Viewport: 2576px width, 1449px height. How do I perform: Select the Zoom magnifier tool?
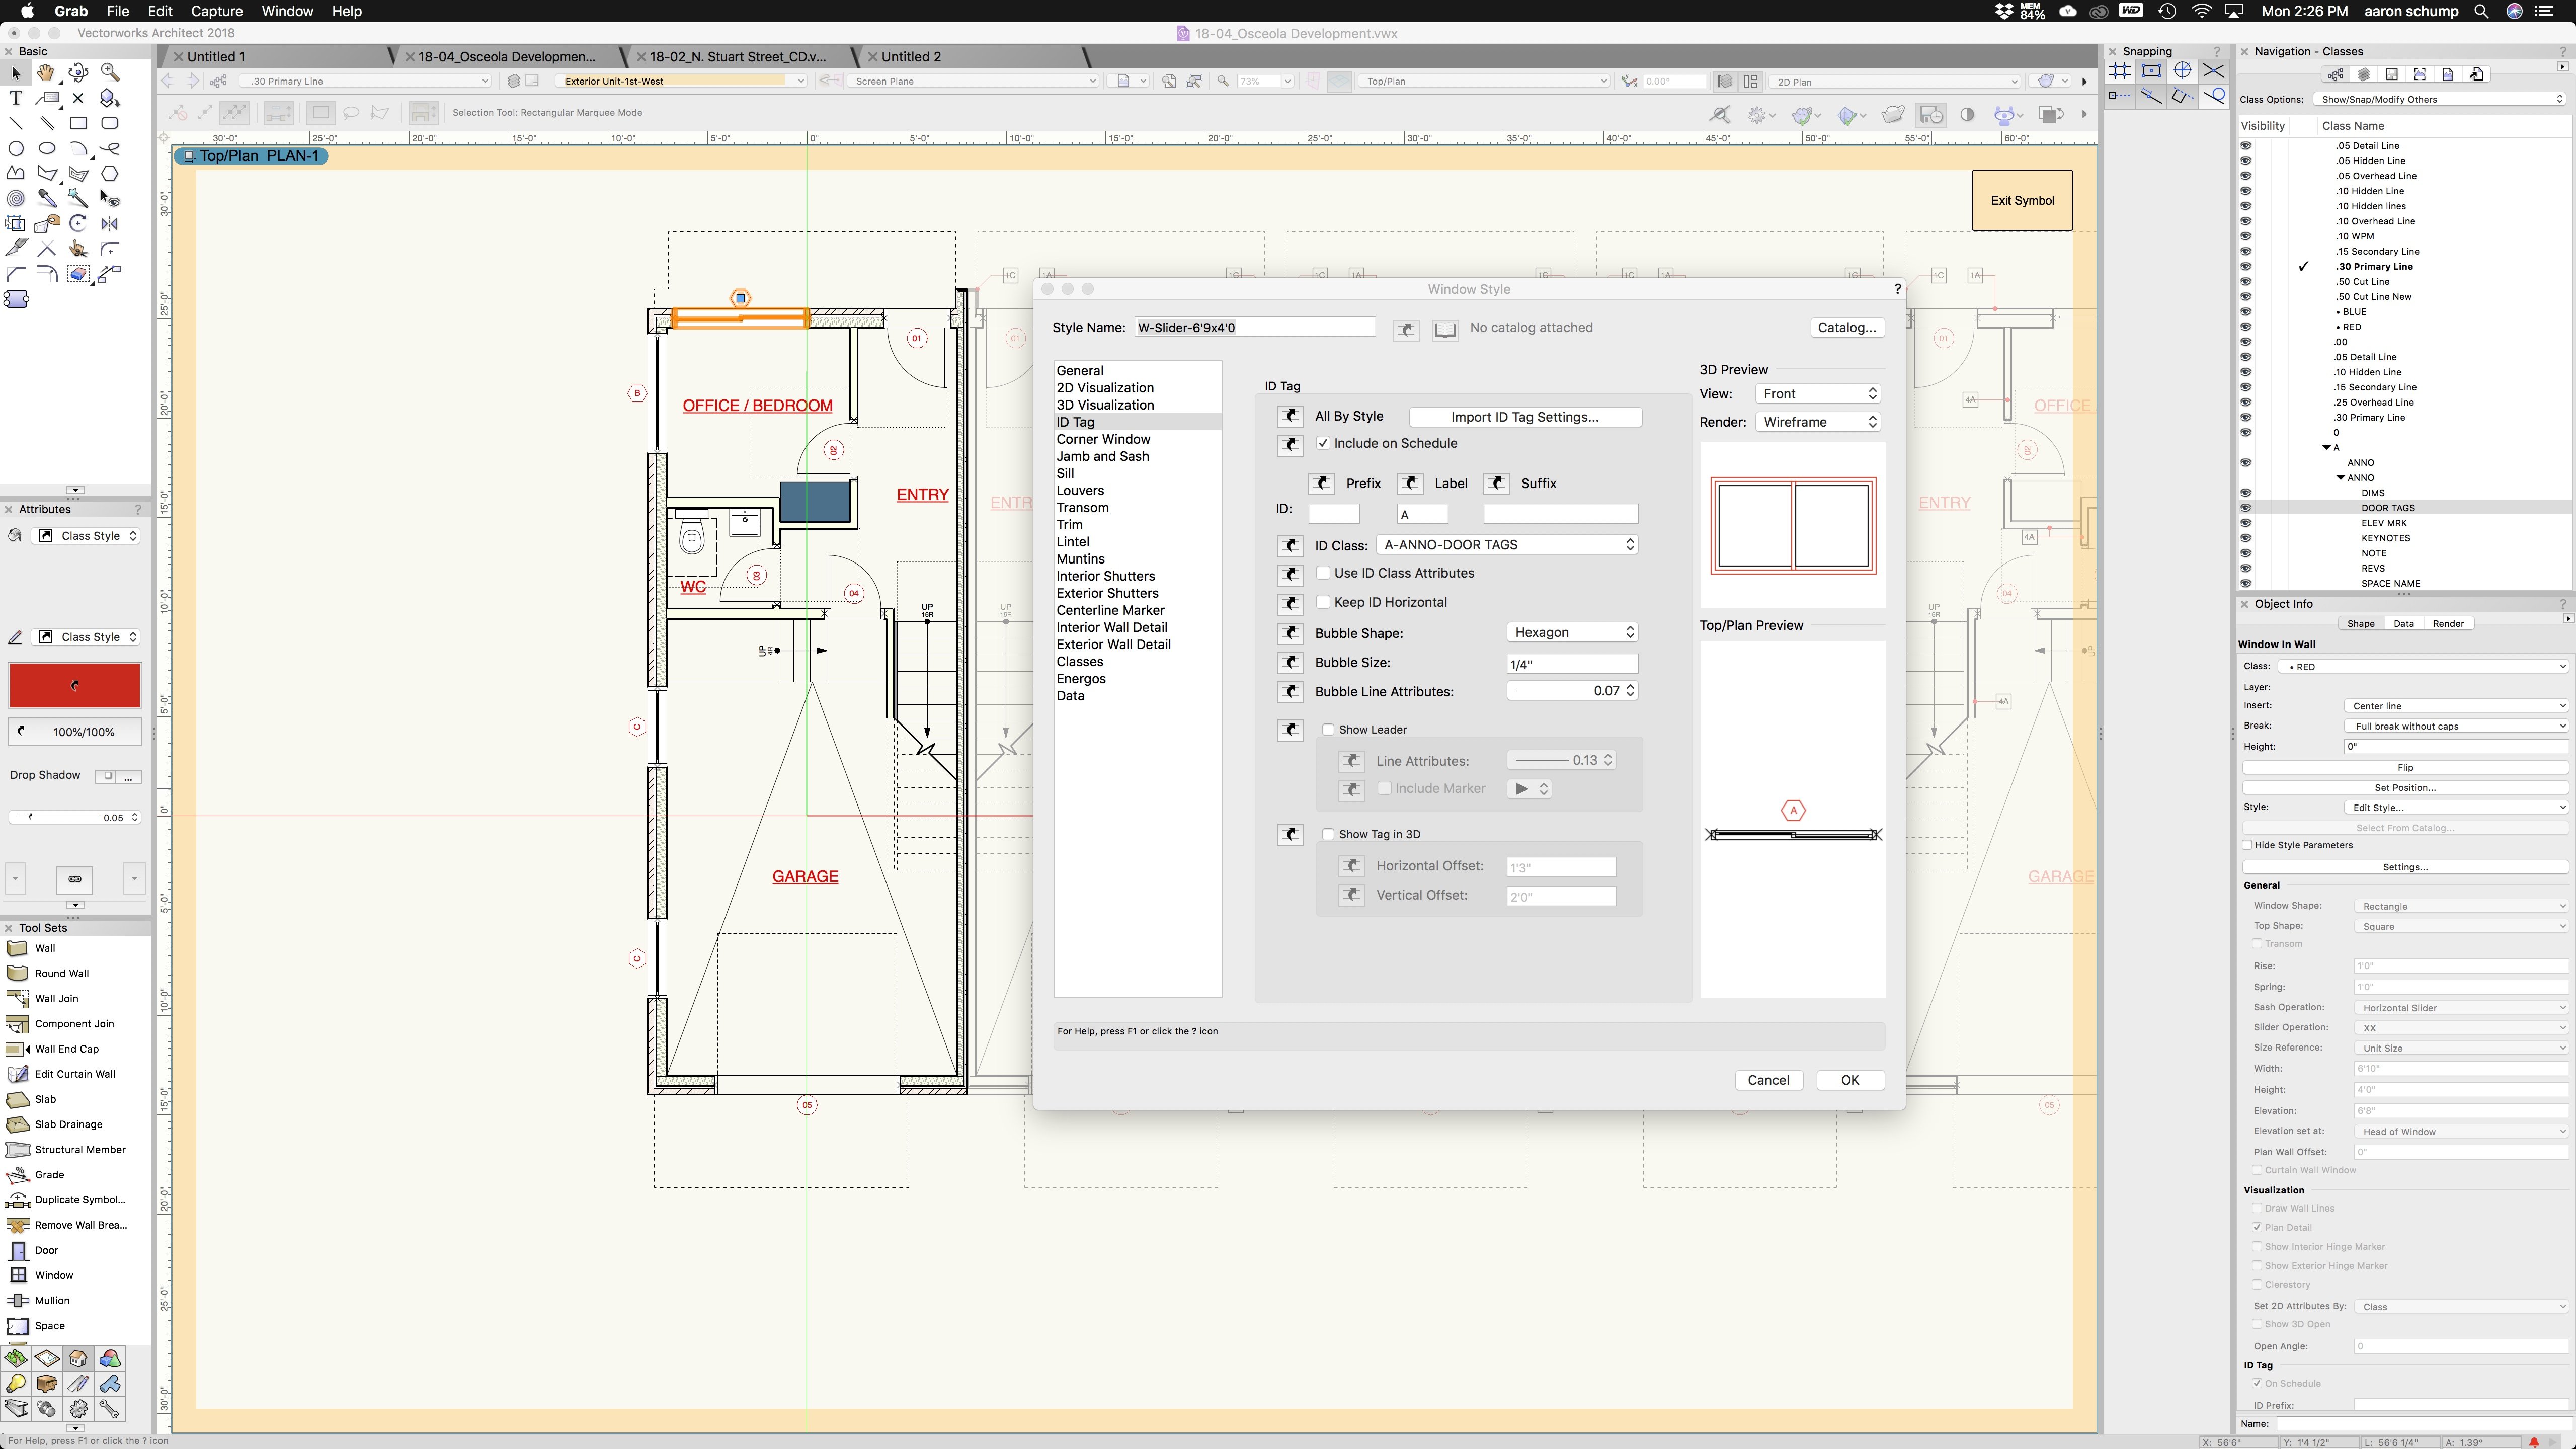[x=110, y=73]
